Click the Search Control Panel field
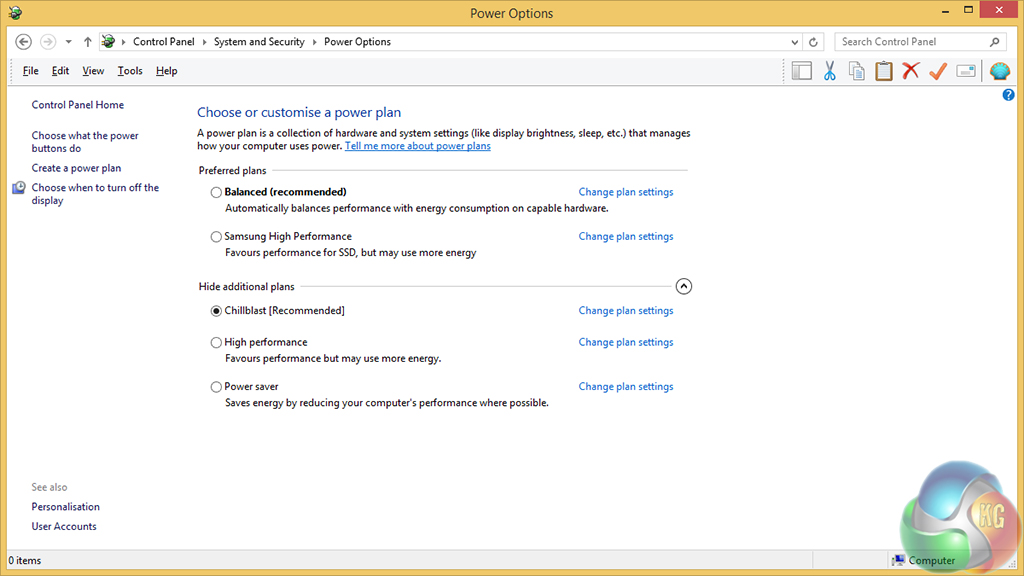The width and height of the screenshot is (1024, 576). (x=910, y=42)
